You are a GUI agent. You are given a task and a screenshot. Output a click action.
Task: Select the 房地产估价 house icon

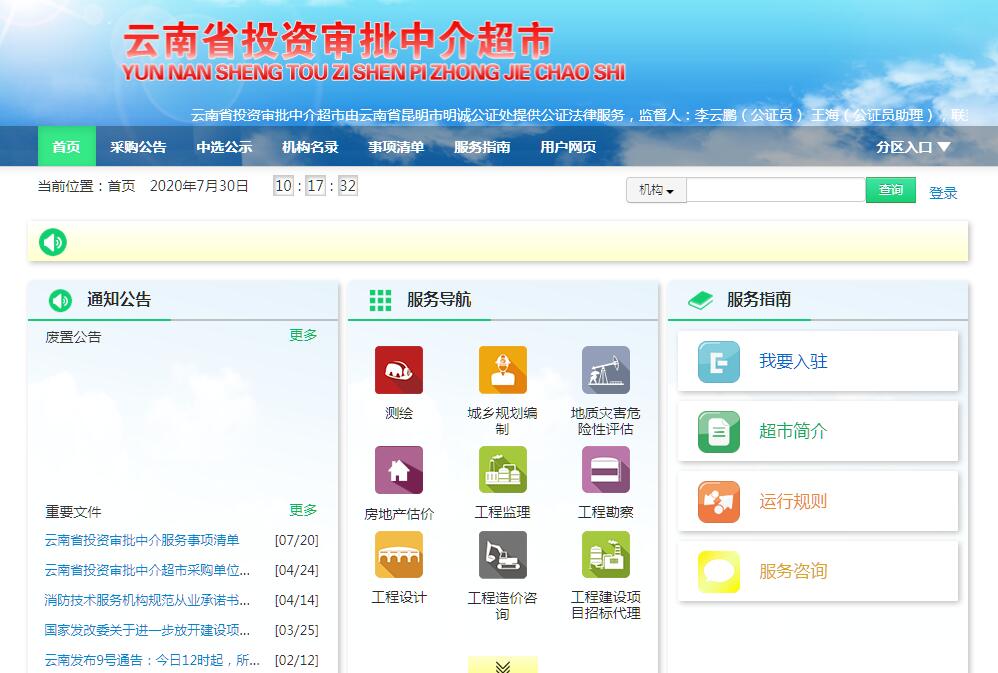point(399,470)
